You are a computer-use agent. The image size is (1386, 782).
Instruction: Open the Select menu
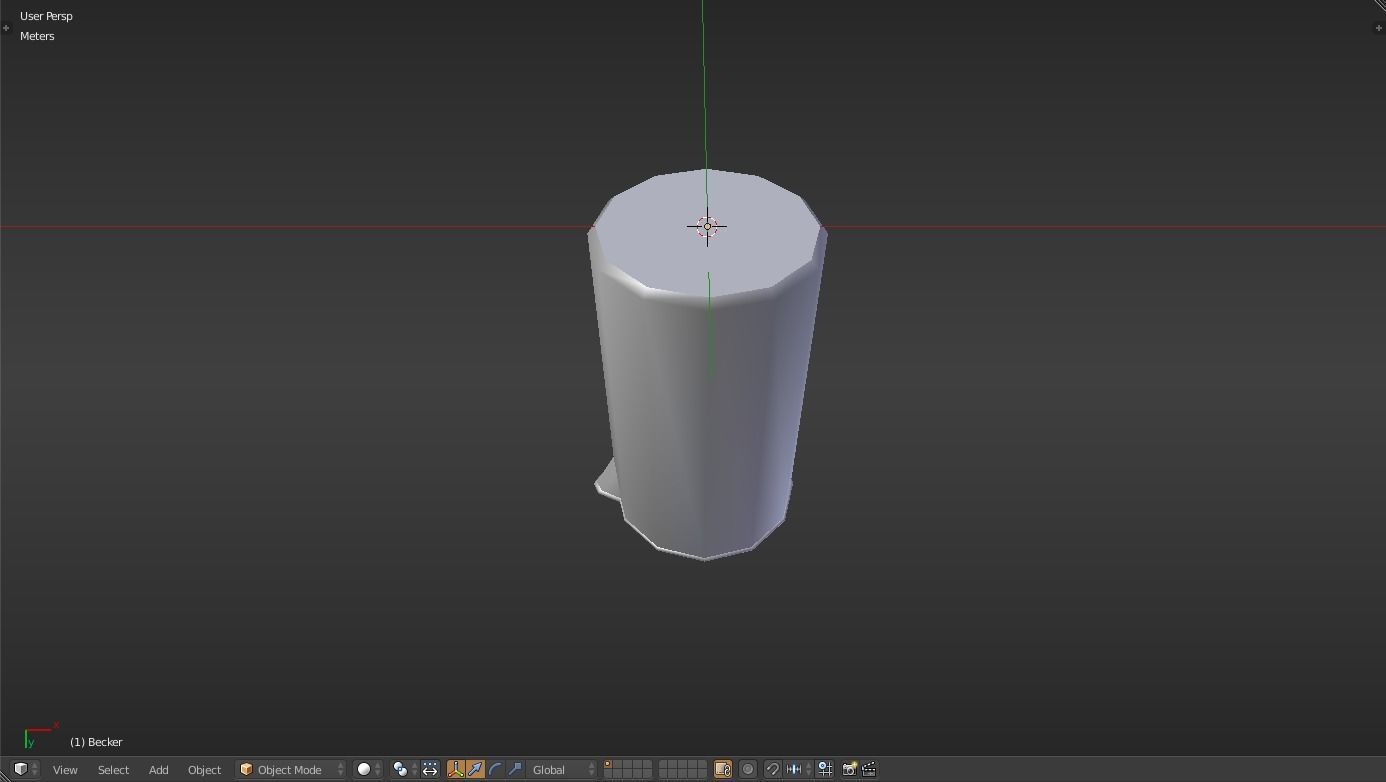point(113,769)
